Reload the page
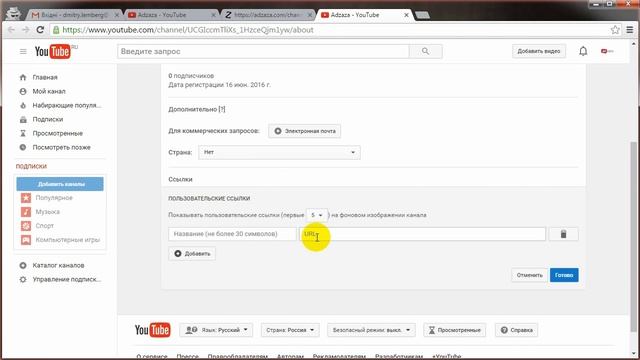The width and height of the screenshot is (640, 360). [x=40, y=30]
